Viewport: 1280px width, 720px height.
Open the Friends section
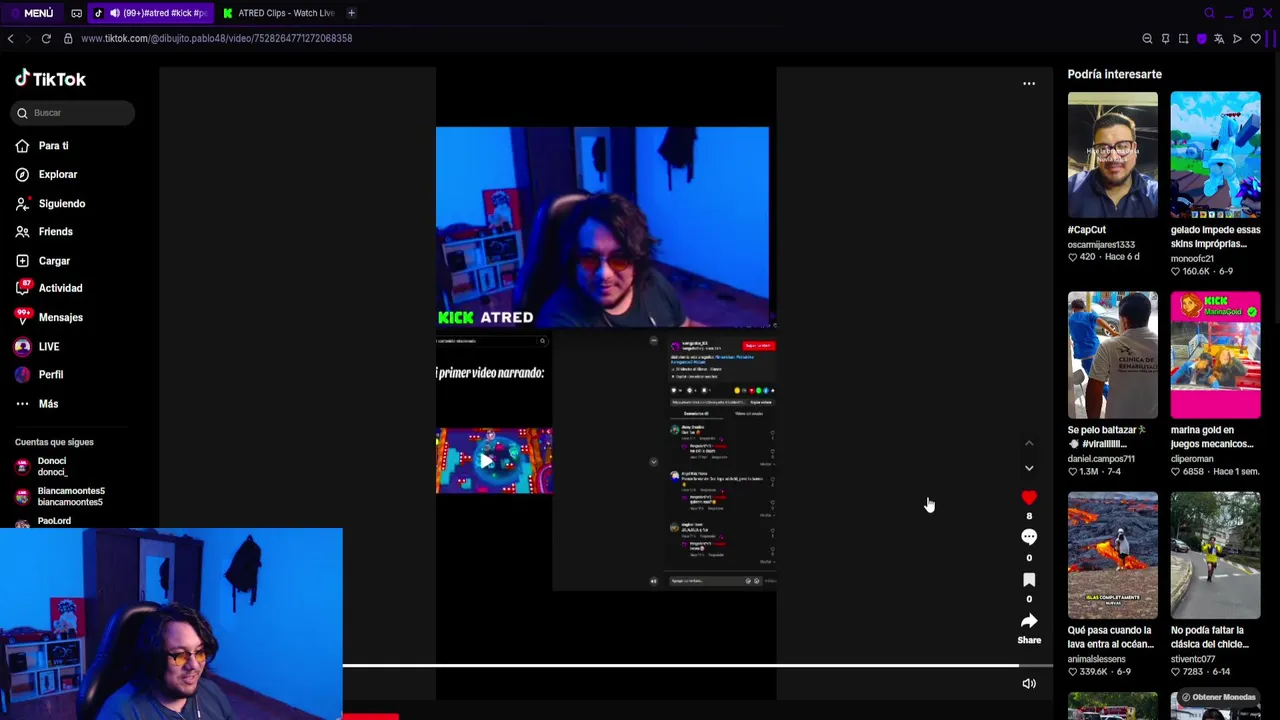click(55, 231)
